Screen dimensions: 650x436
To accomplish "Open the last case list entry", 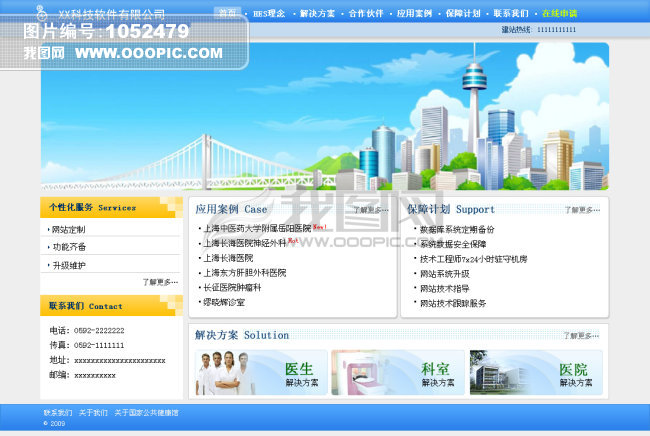I will (224, 303).
